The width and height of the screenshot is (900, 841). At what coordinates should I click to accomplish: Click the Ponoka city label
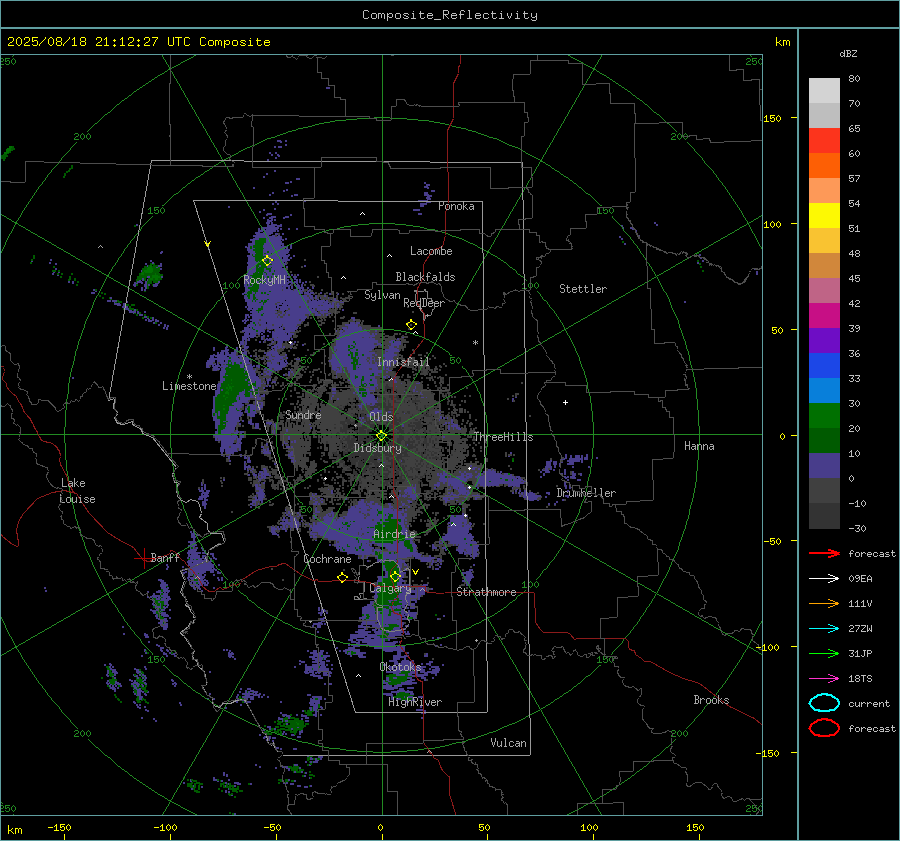pyautogui.click(x=456, y=206)
